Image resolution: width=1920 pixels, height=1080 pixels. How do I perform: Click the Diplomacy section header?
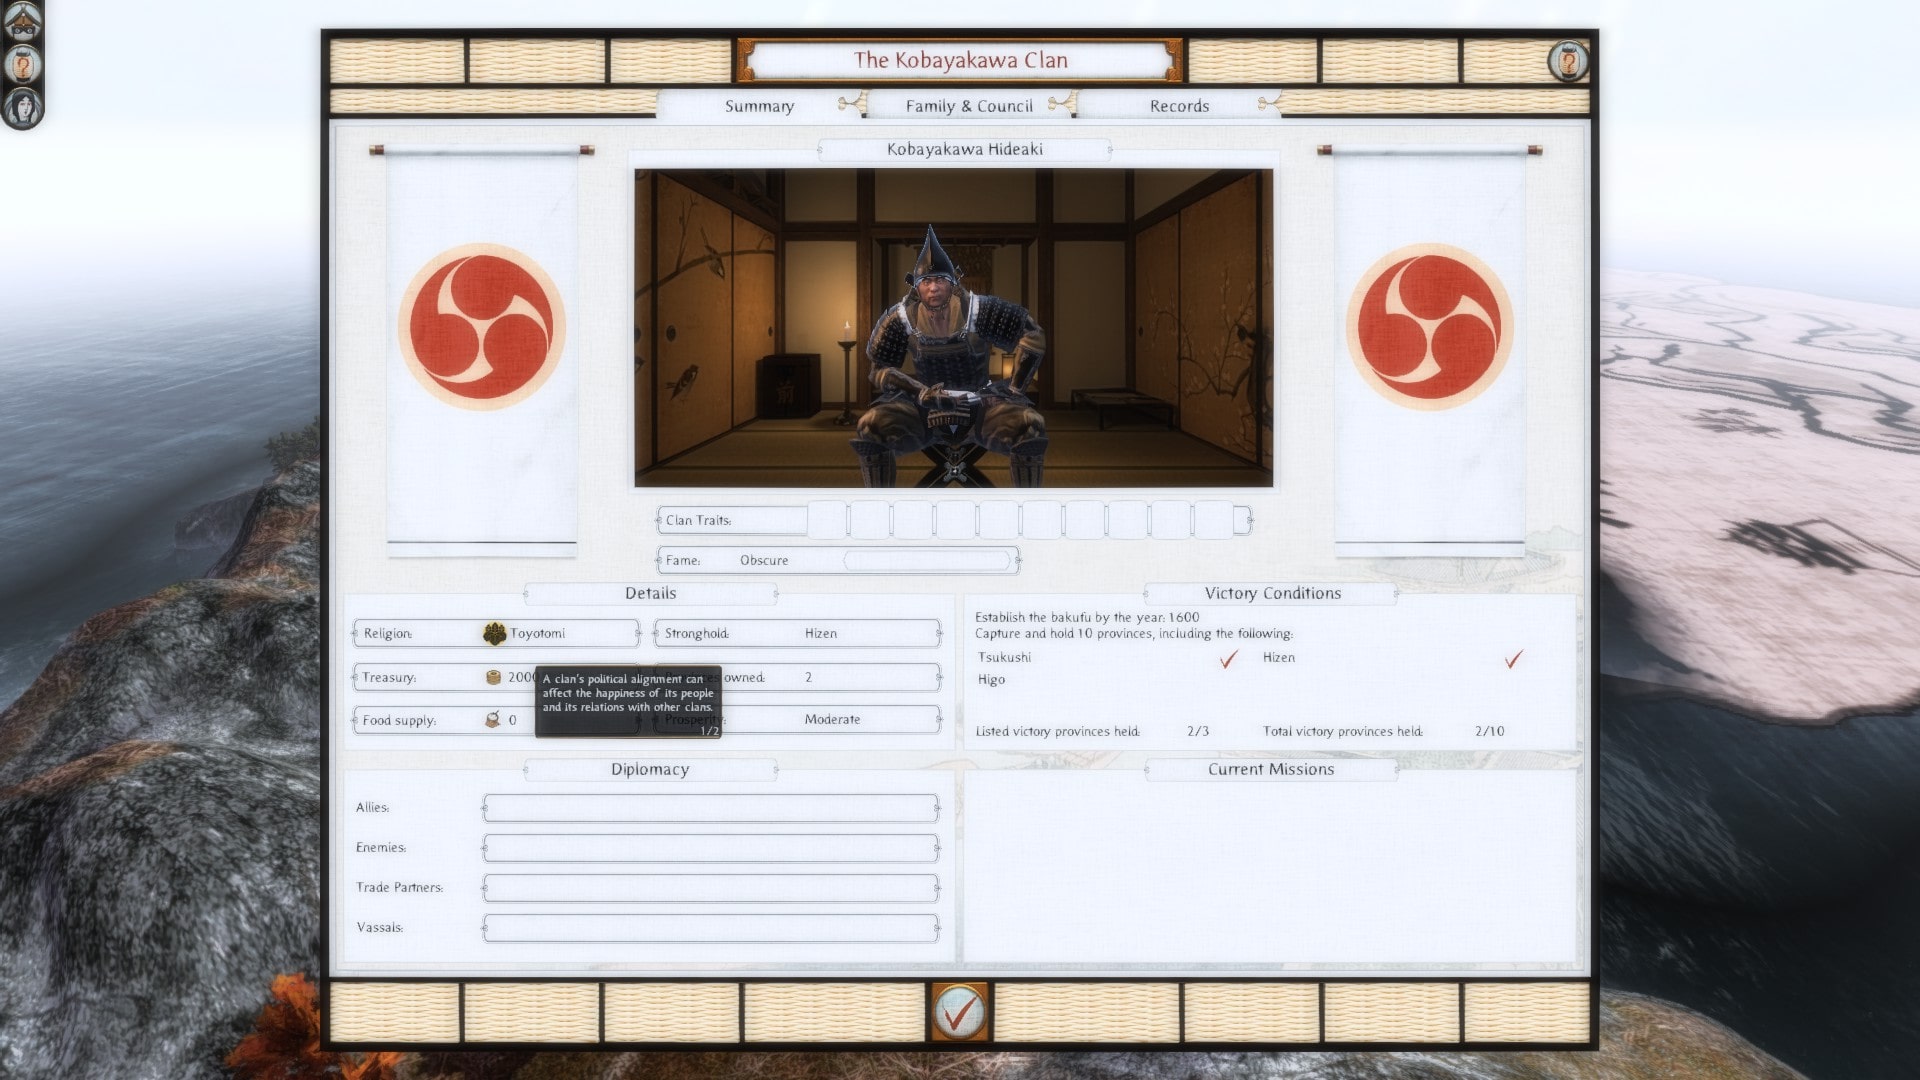650,769
